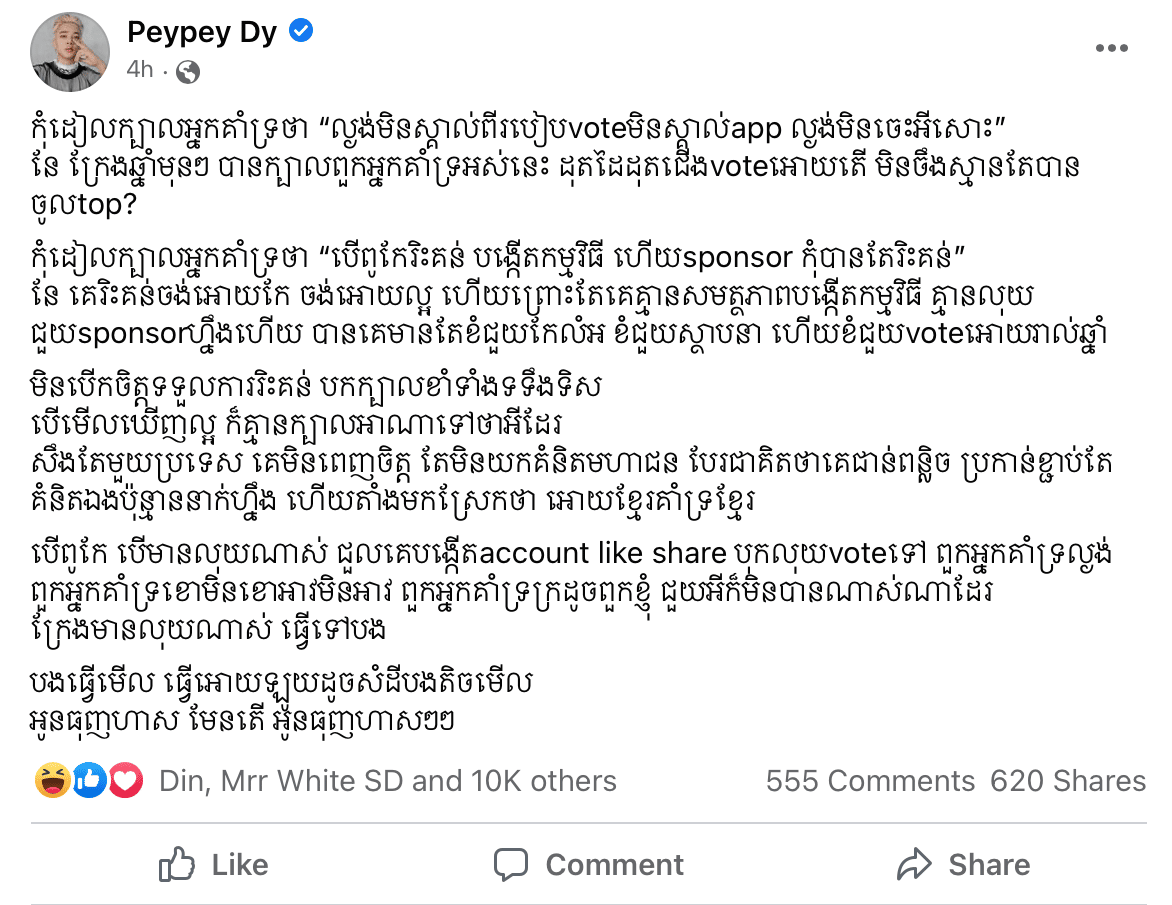View the 620 Shares list
1172x905 pixels.
coord(1067,781)
